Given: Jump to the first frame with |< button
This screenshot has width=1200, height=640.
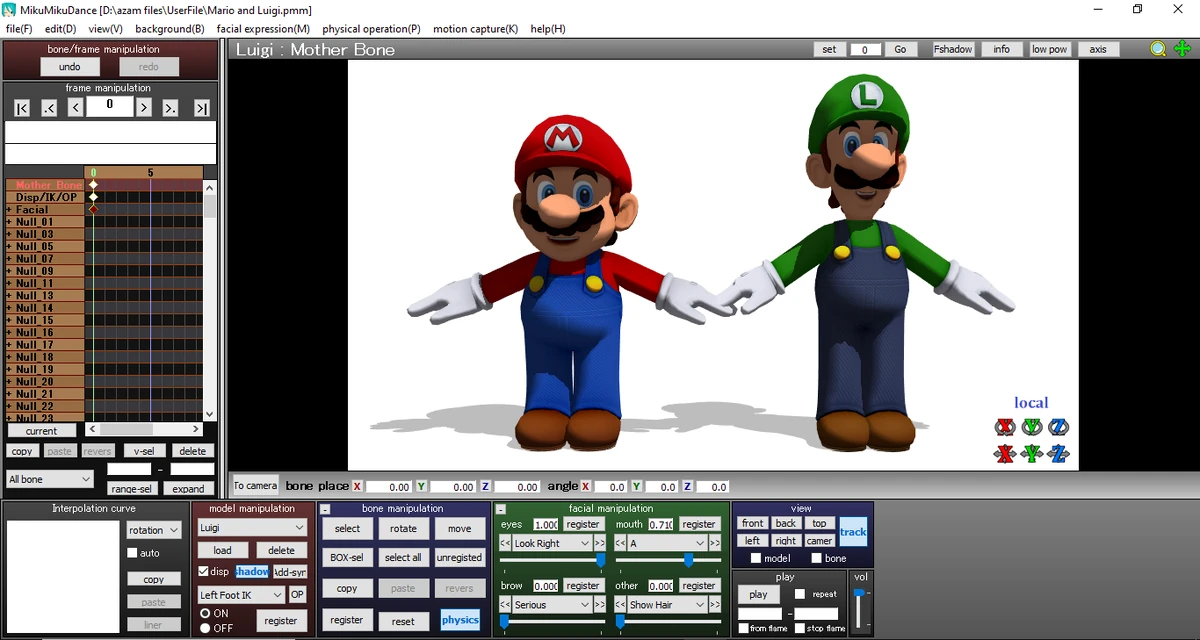Looking at the screenshot, I should 22,108.
